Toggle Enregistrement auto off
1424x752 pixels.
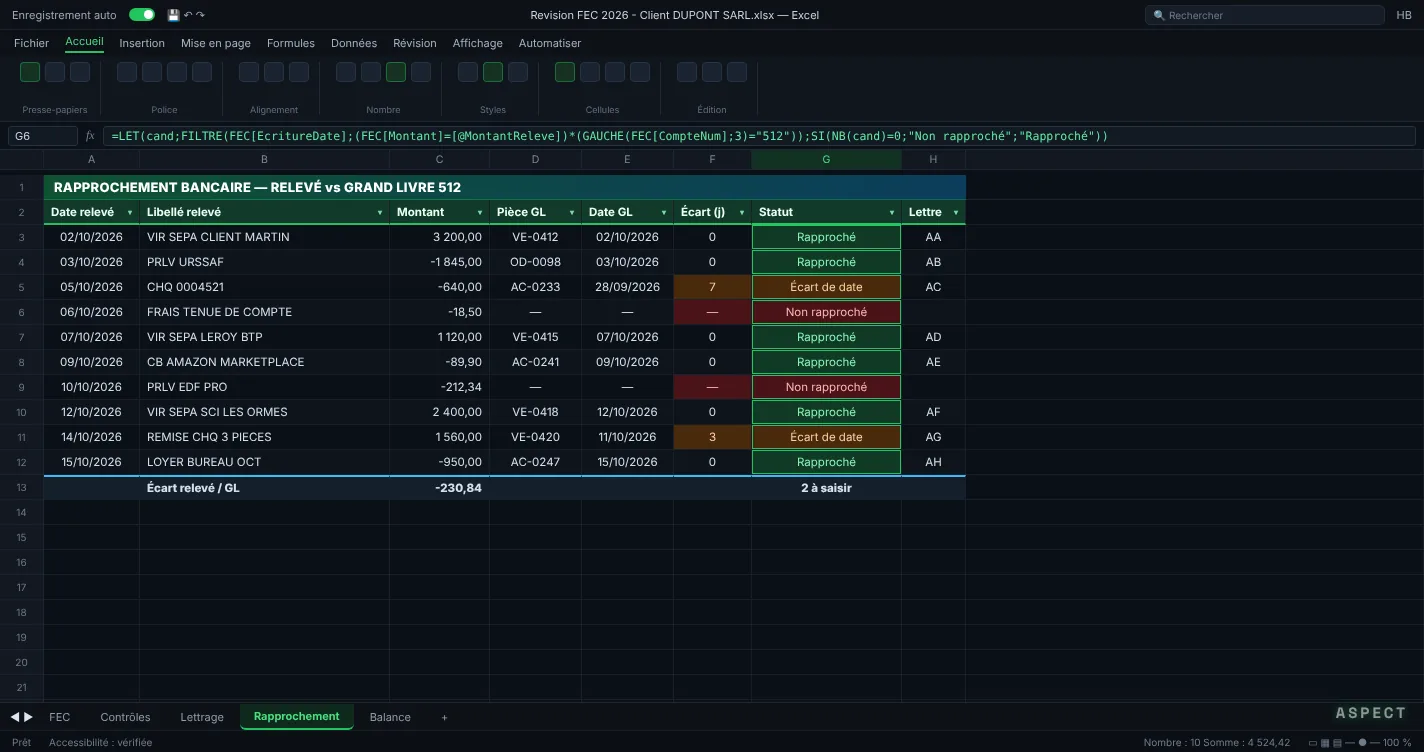click(142, 15)
